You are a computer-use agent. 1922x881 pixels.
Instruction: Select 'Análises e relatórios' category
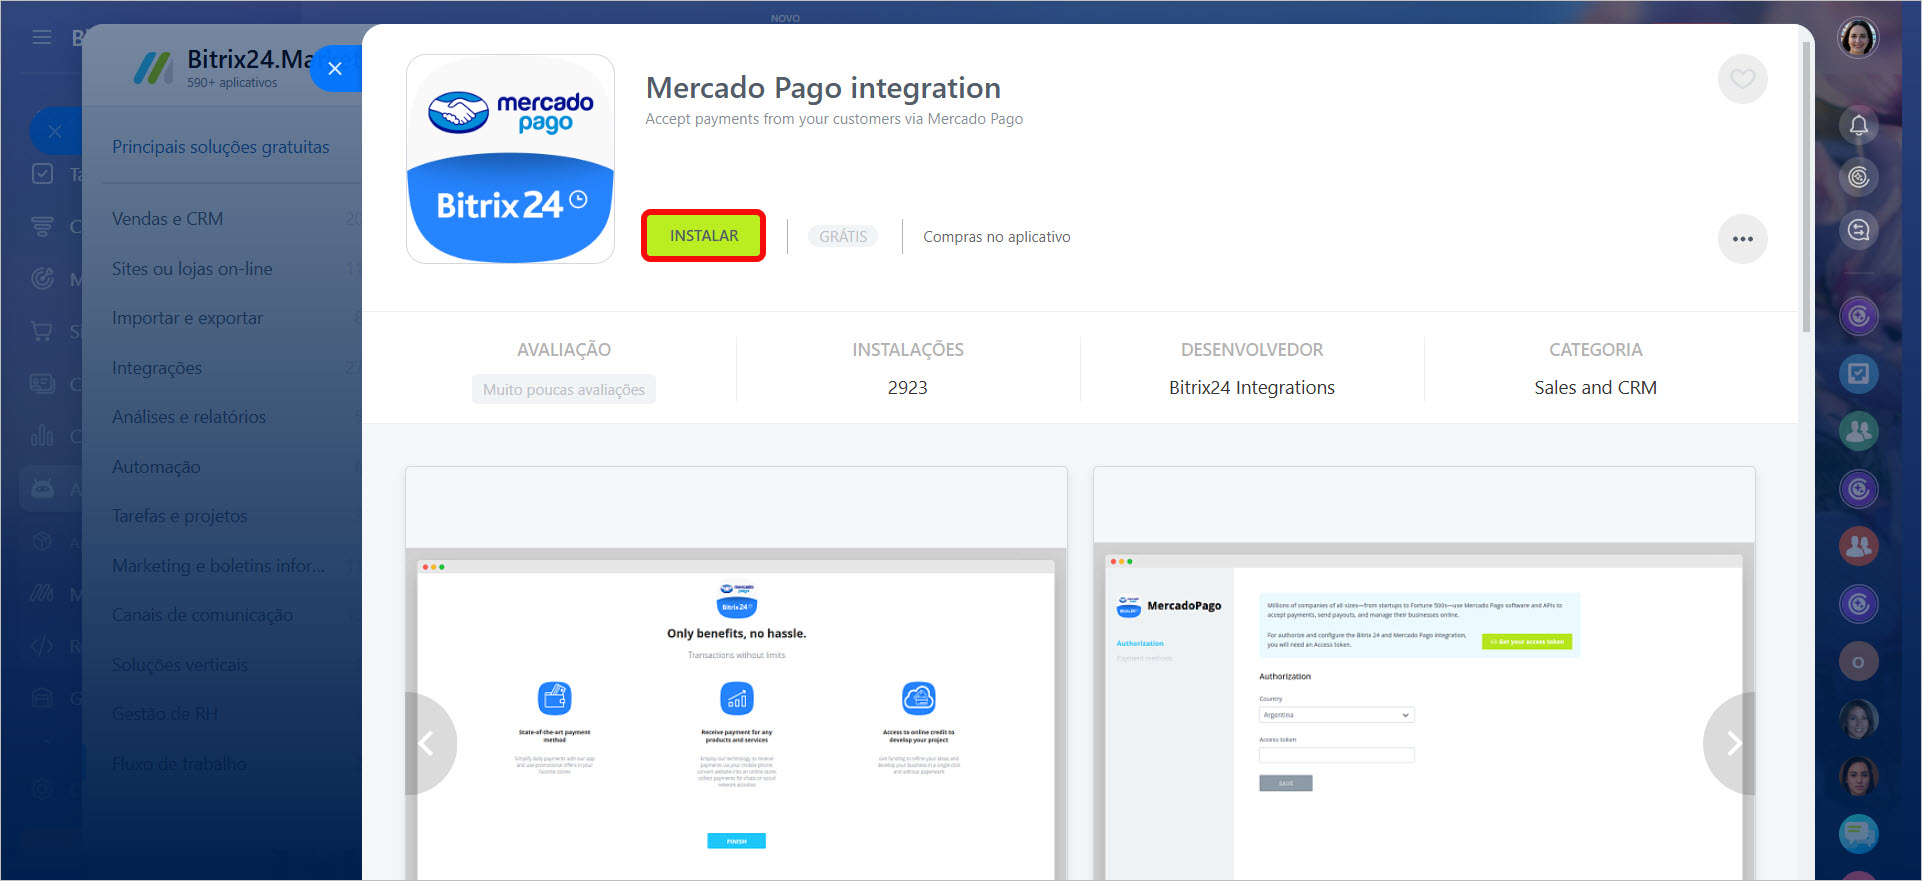coord(189,417)
